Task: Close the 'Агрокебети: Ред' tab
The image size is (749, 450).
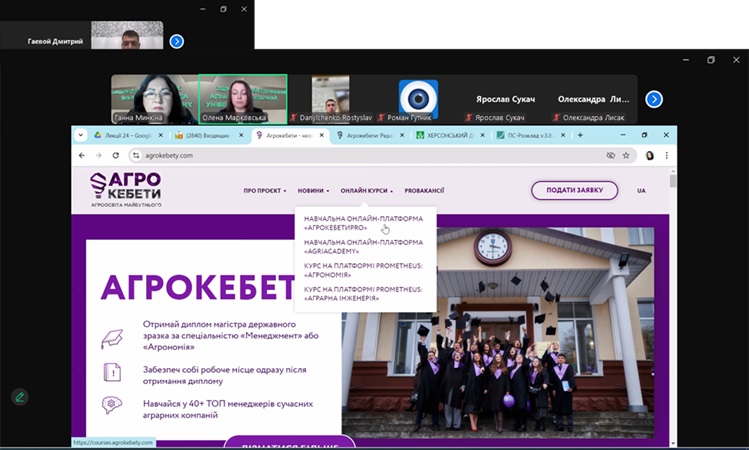Action: pos(402,135)
